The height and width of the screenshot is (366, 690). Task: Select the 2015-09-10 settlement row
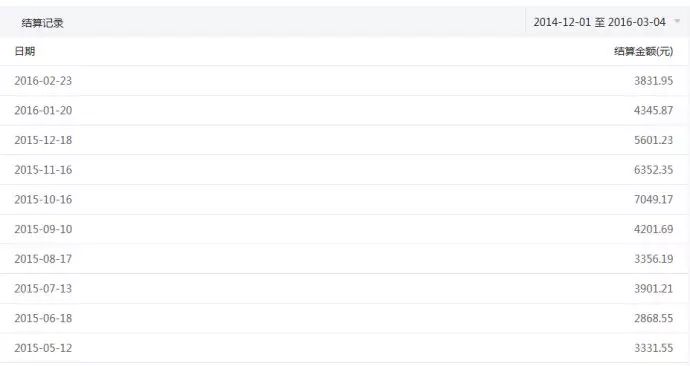[x=344, y=229]
